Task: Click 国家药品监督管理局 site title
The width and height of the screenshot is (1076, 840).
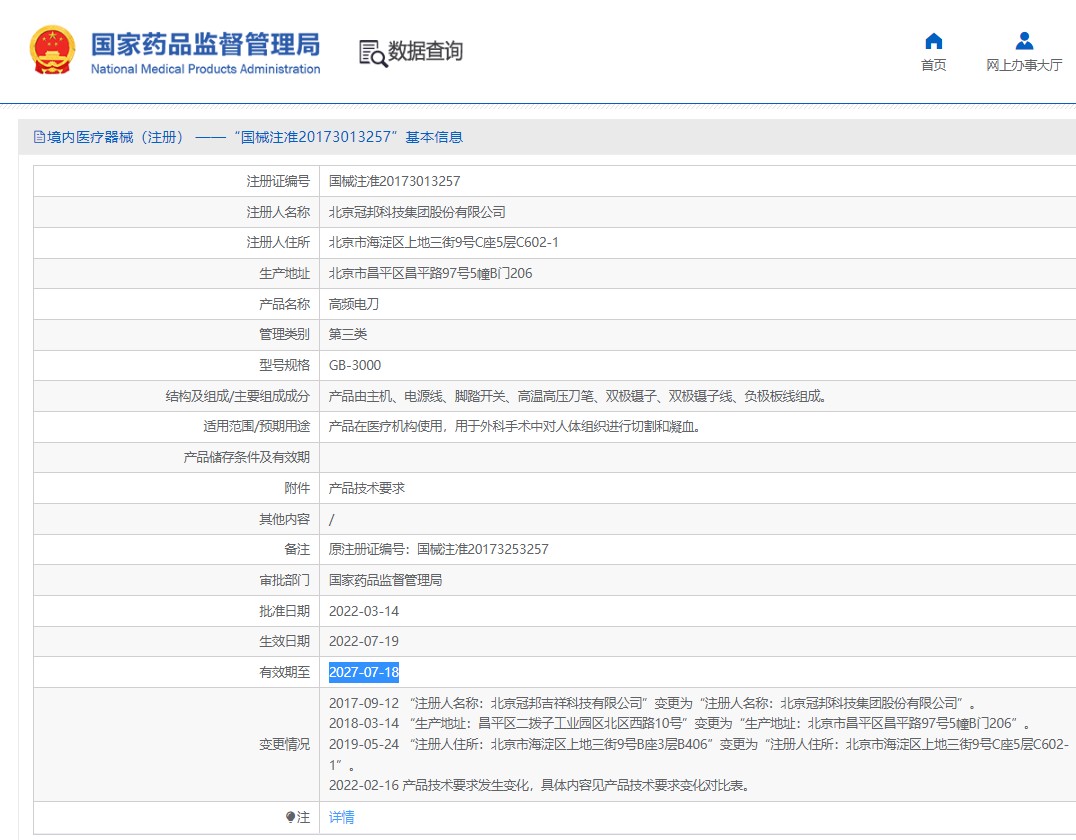Action: (205, 44)
